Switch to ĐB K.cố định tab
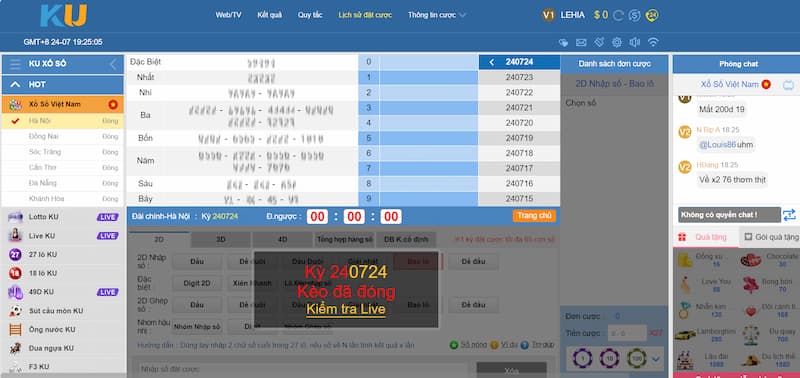The image size is (800, 378). [406, 239]
